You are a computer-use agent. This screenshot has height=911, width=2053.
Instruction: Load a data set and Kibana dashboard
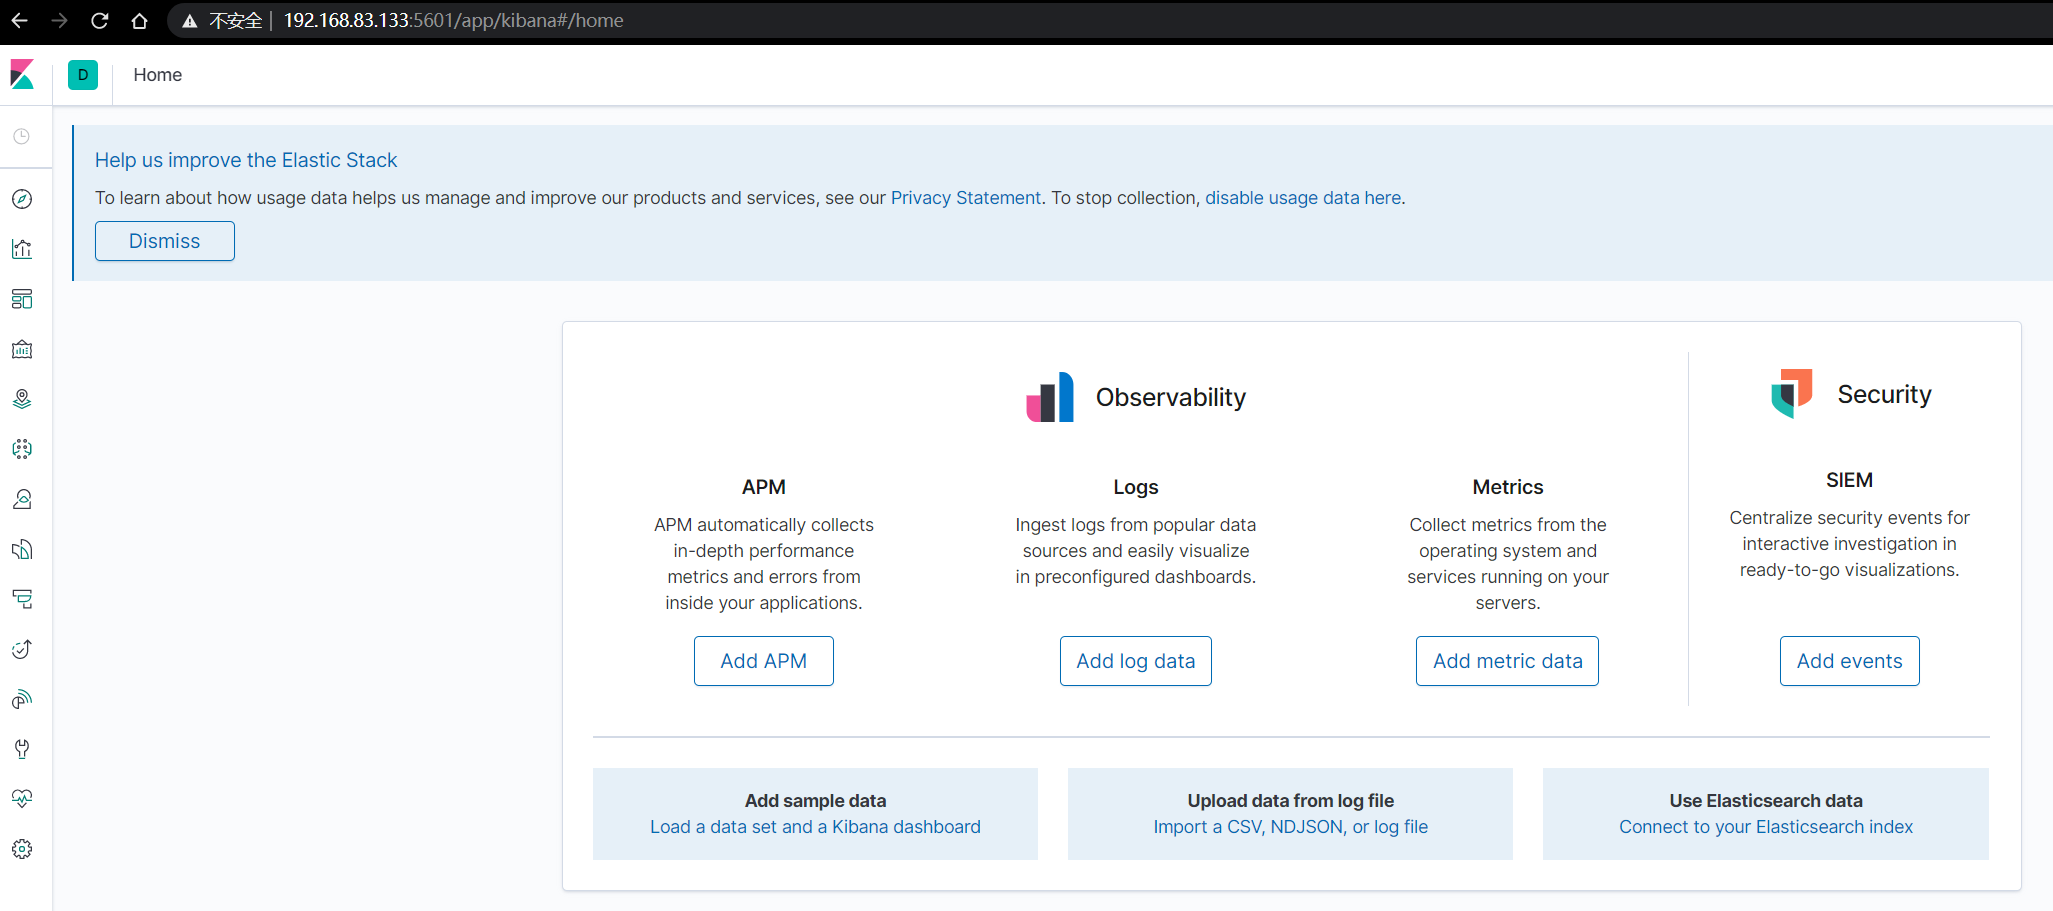click(x=815, y=827)
